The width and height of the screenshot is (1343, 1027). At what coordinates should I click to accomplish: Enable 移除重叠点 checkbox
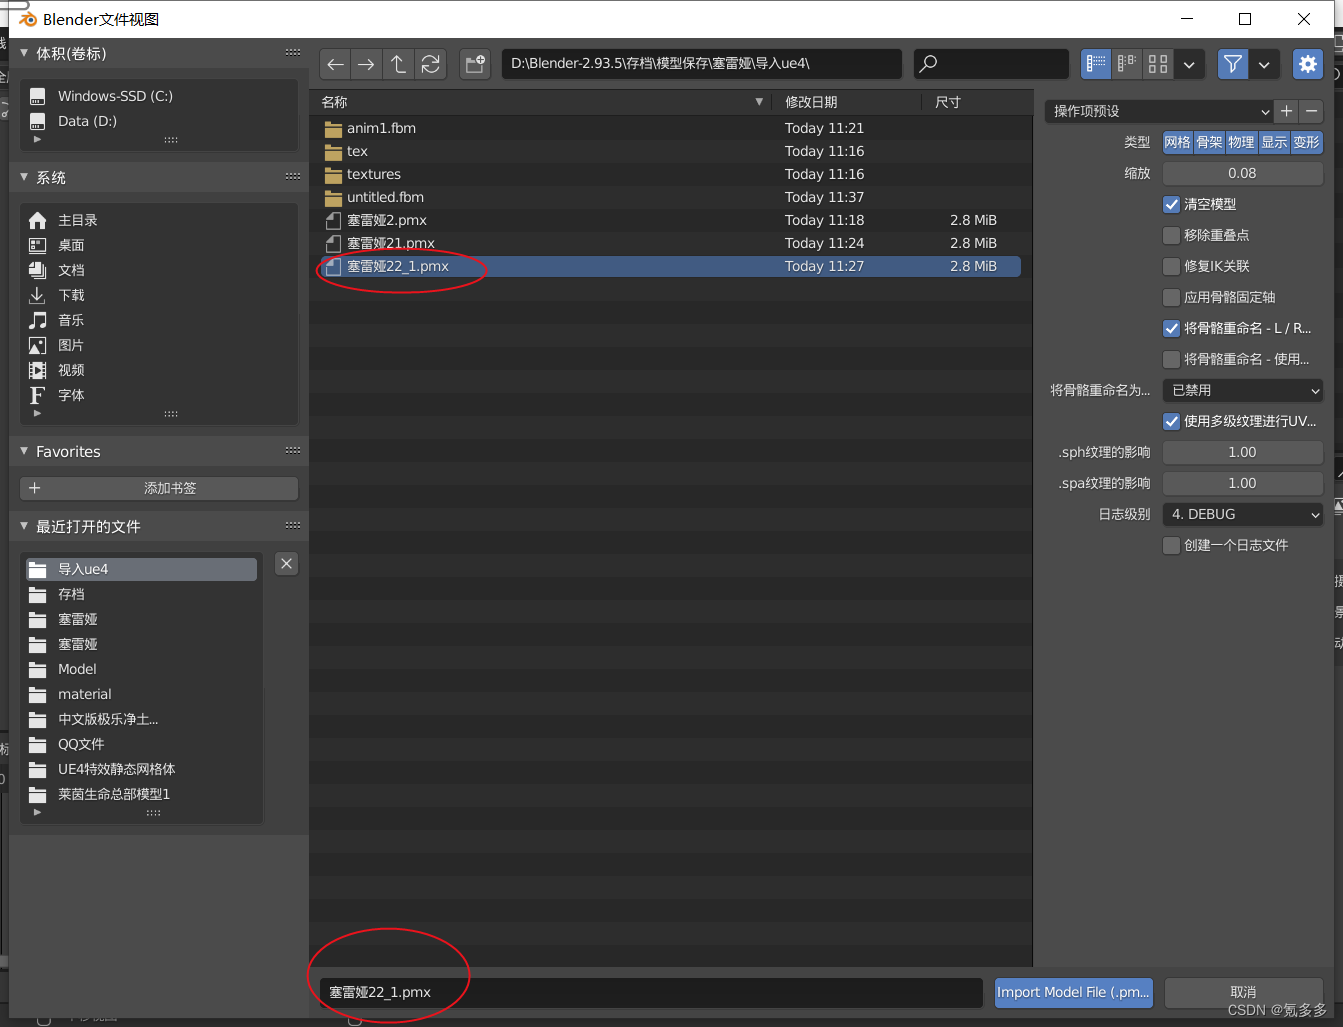[x=1172, y=235]
